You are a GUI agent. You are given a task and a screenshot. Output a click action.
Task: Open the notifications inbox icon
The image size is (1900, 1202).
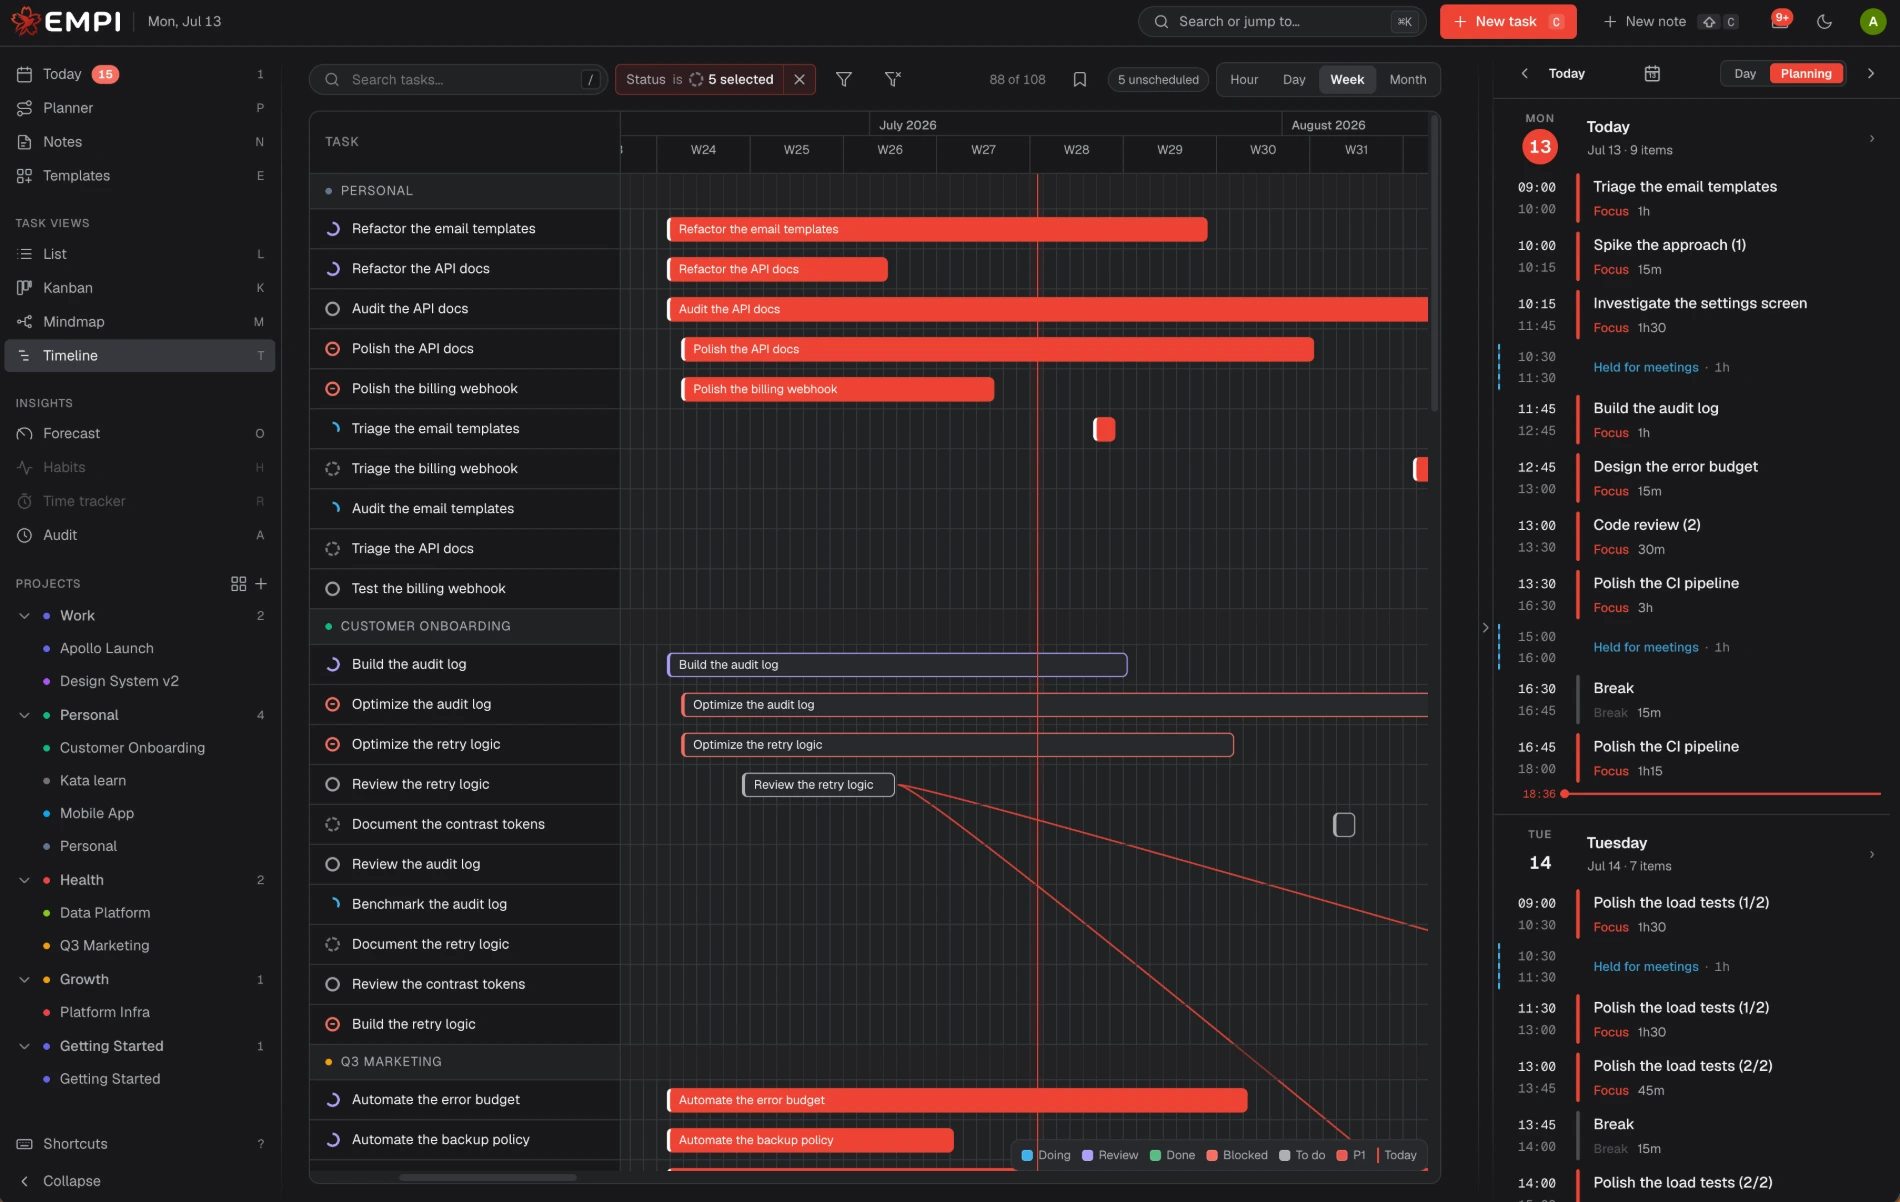click(x=1780, y=21)
